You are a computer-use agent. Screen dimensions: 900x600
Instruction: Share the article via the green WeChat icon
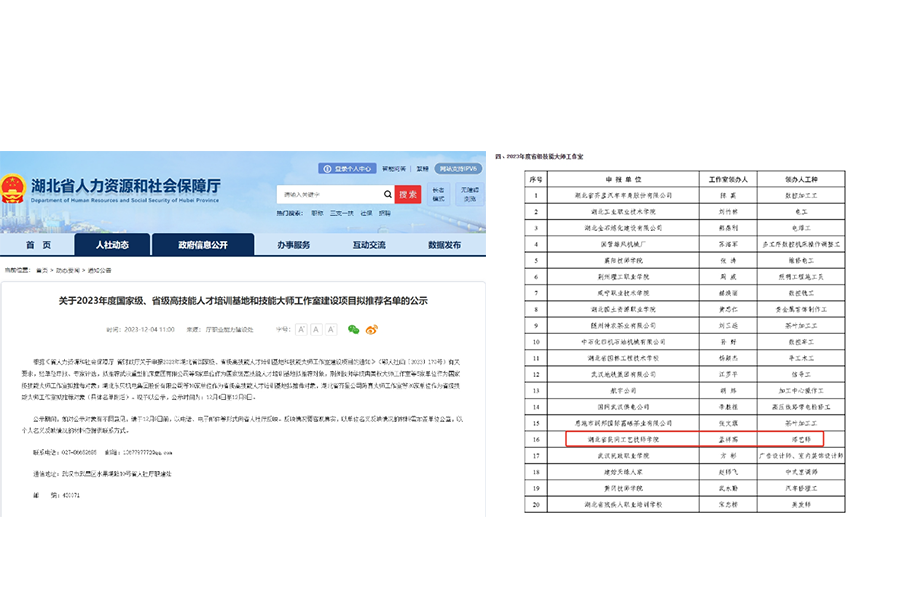coord(353,330)
